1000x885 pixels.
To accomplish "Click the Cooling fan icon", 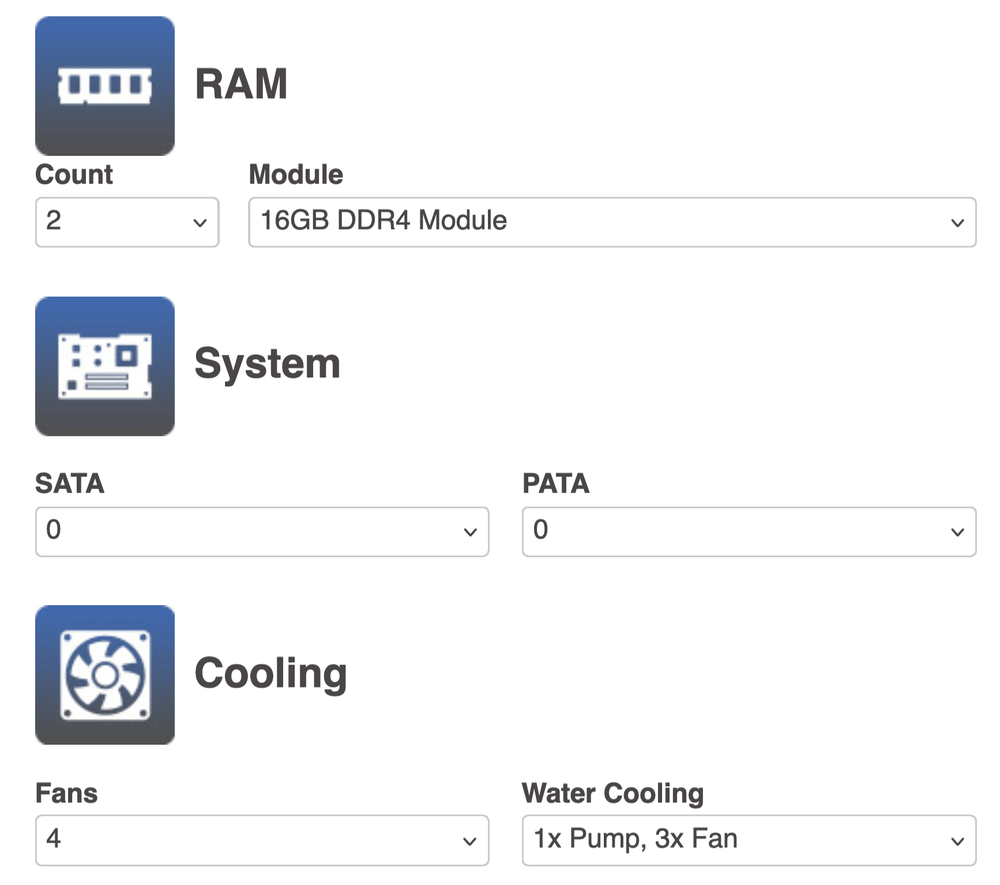I will 105,675.
